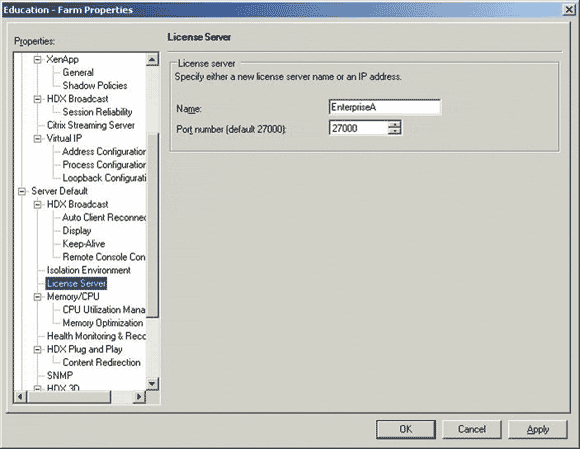Screen dimensions: 580x449
Task: Select Server Default tree label
Action: (x=59, y=191)
